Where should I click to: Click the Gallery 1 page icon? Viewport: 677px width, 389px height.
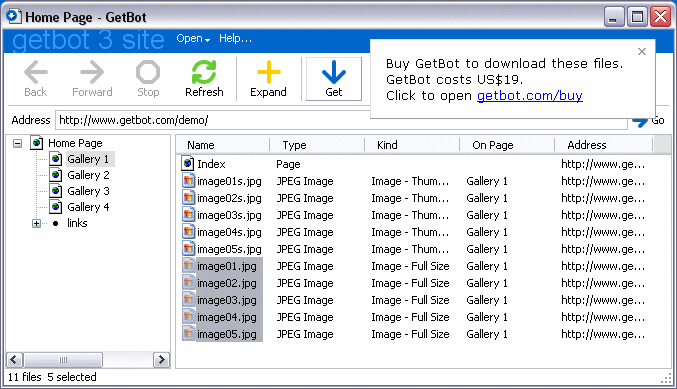55,159
